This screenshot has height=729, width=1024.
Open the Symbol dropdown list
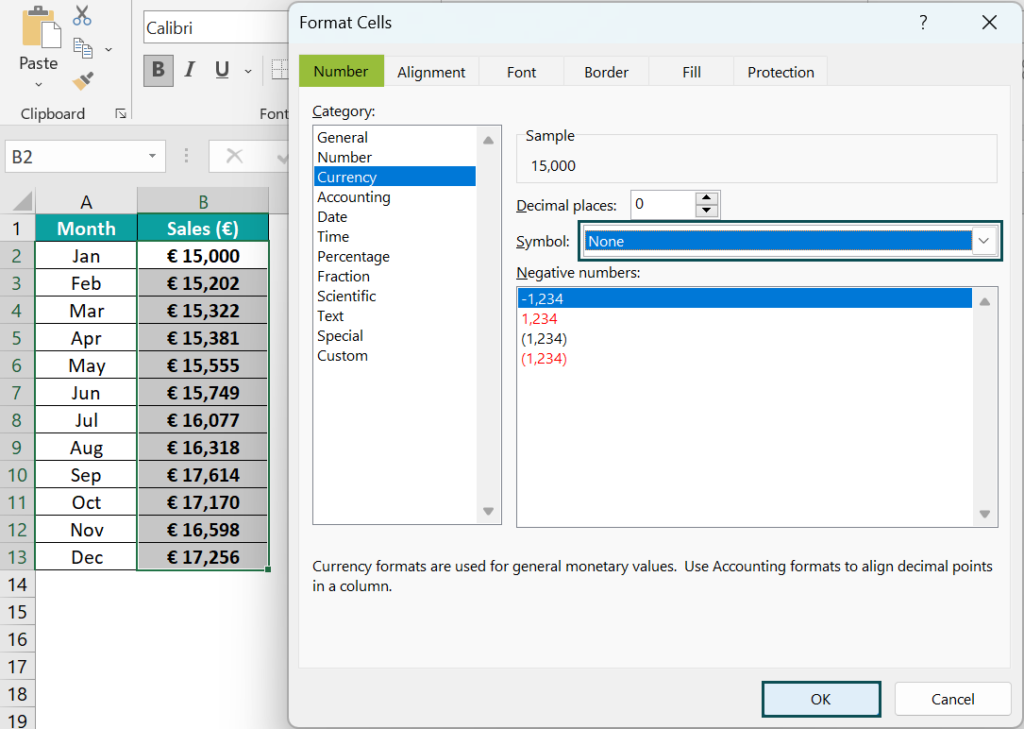pos(984,241)
